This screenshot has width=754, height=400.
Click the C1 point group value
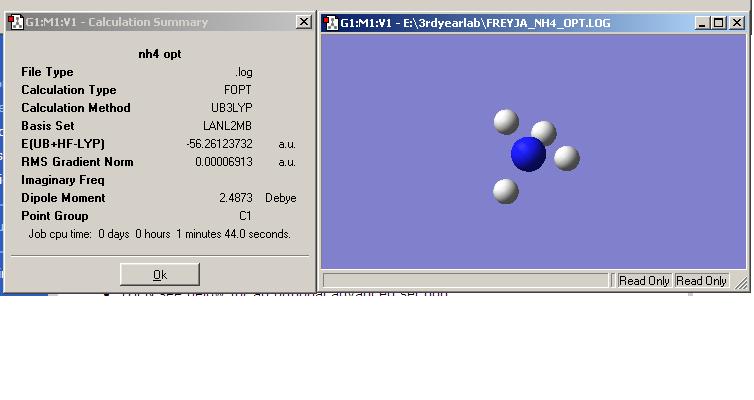[245, 216]
